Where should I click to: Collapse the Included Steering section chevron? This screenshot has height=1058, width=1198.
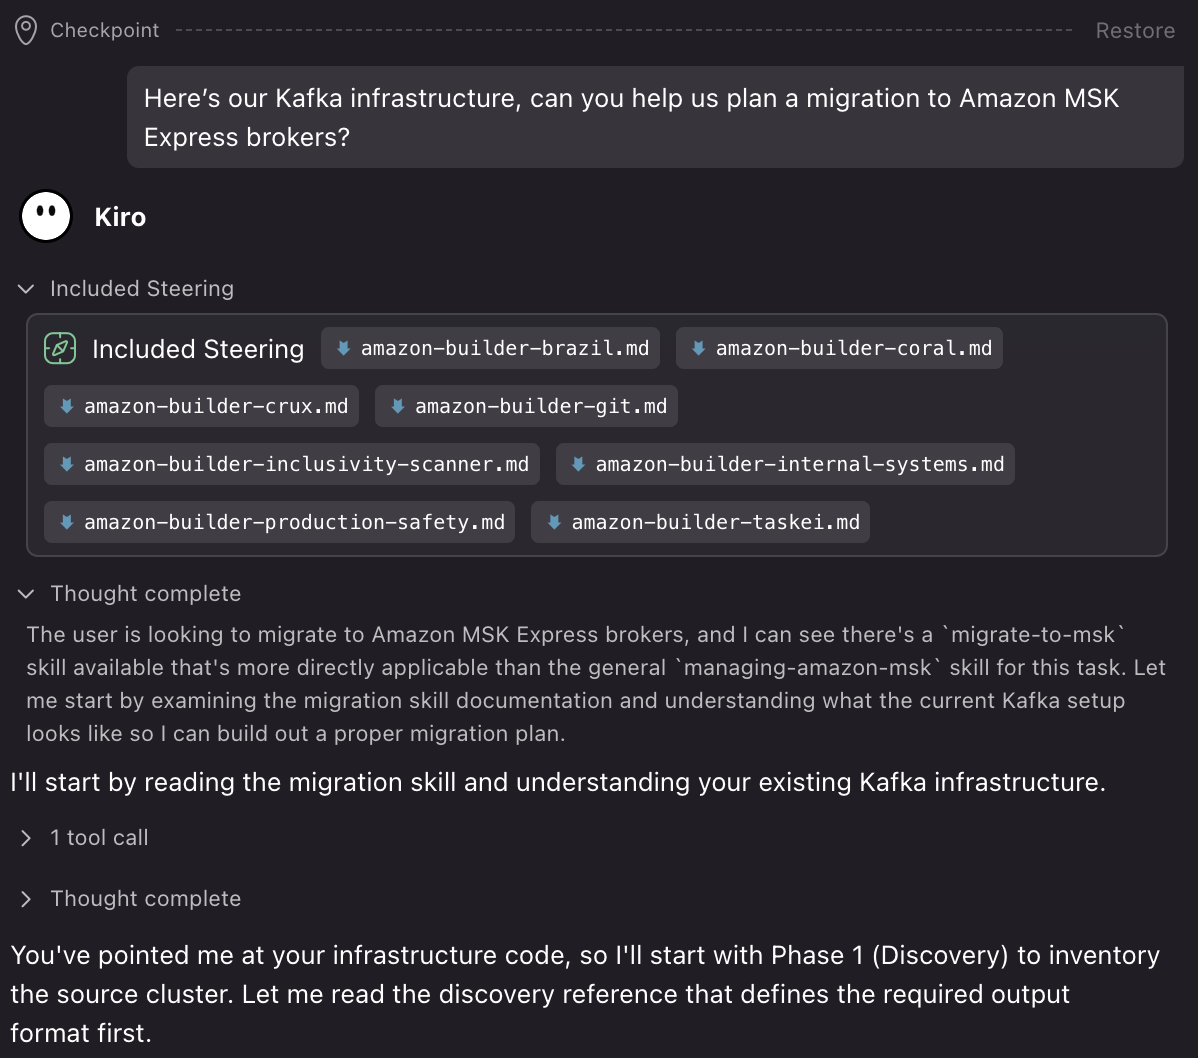(26, 289)
